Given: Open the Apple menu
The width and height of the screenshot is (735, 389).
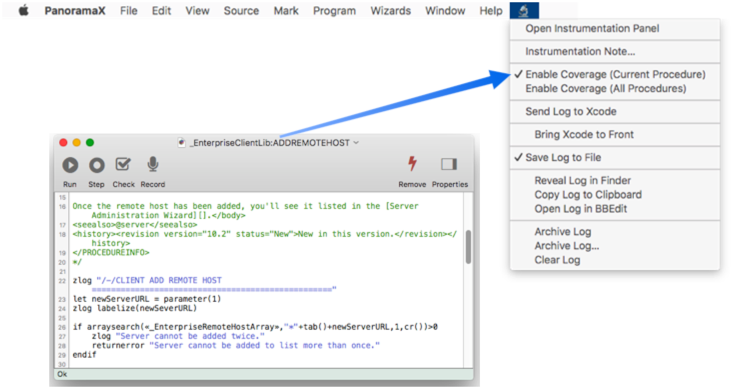Looking at the screenshot, I should 23,10.
